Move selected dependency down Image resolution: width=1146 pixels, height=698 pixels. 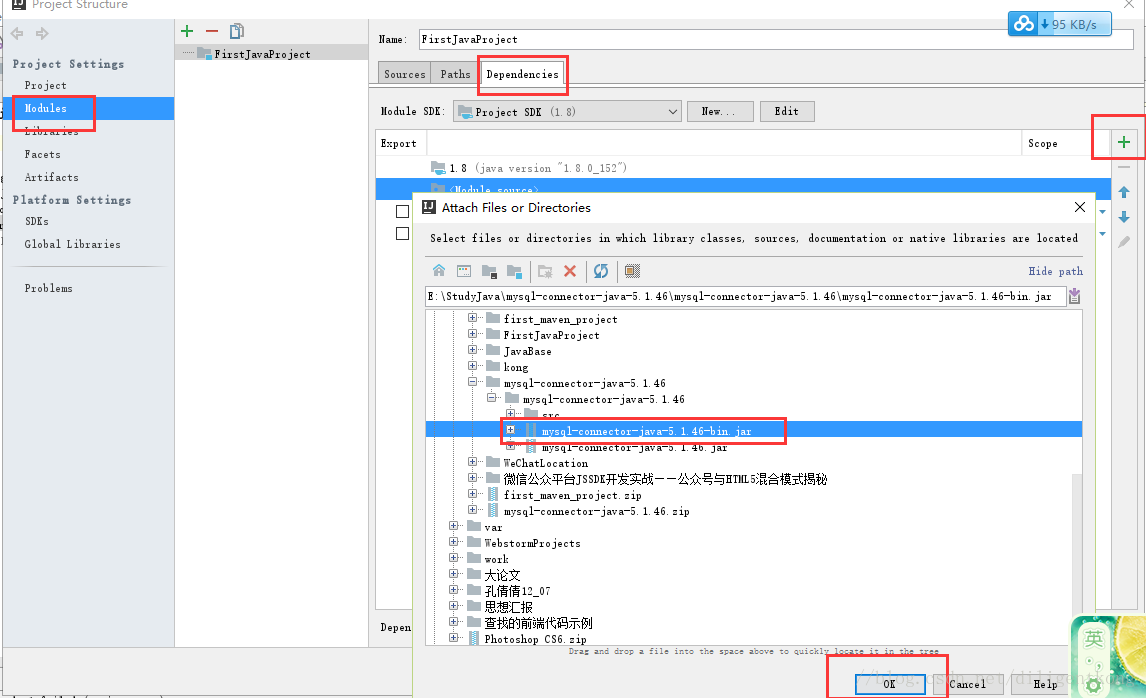[x=1124, y=217]
